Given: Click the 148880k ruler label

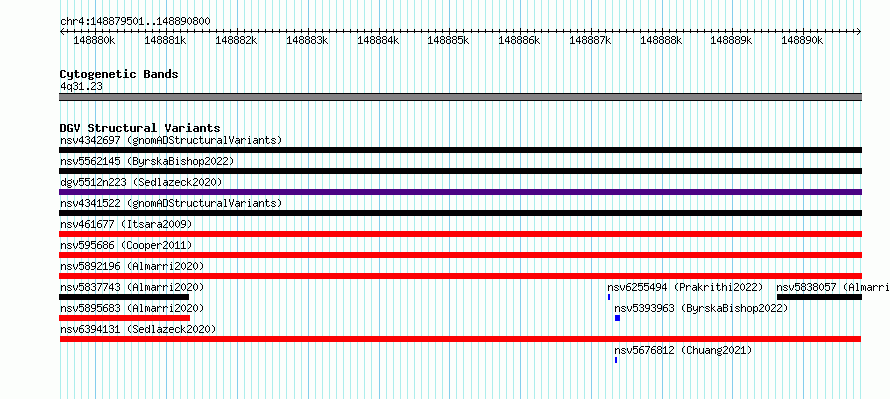Looking at the screenshot, I should coord(95,40).
